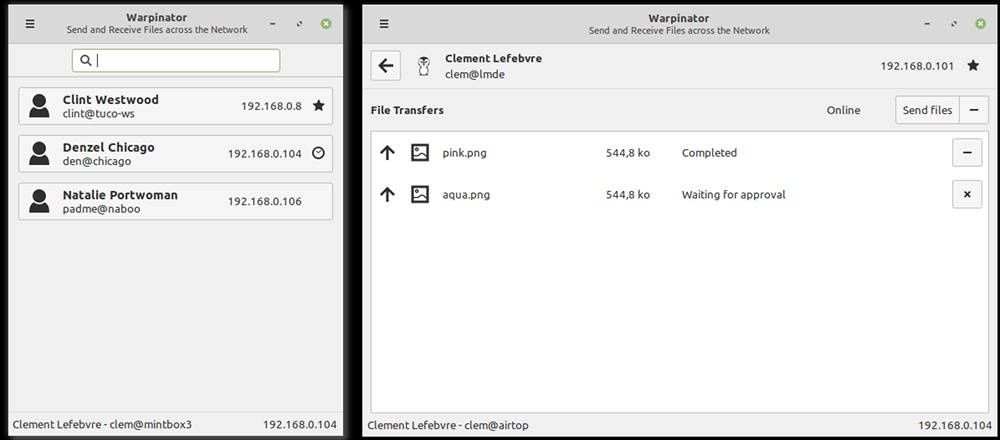The width and height of the screenshot is (1000, 440).
Task: Open the hamburger menu in left Warpinator window
Action: click(x=30, y=24)
